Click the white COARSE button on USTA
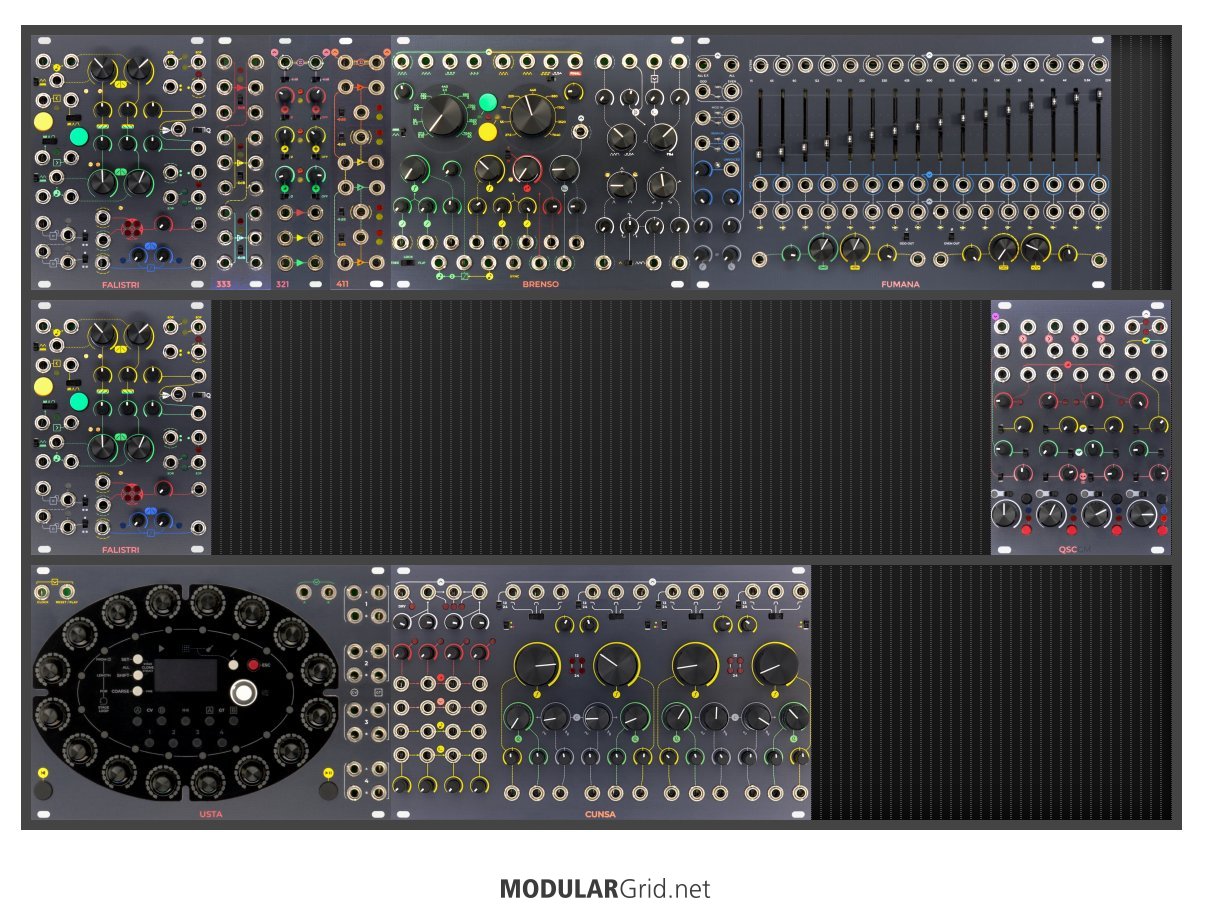This screenshot has width=1212, height=910. coord(138,691)
